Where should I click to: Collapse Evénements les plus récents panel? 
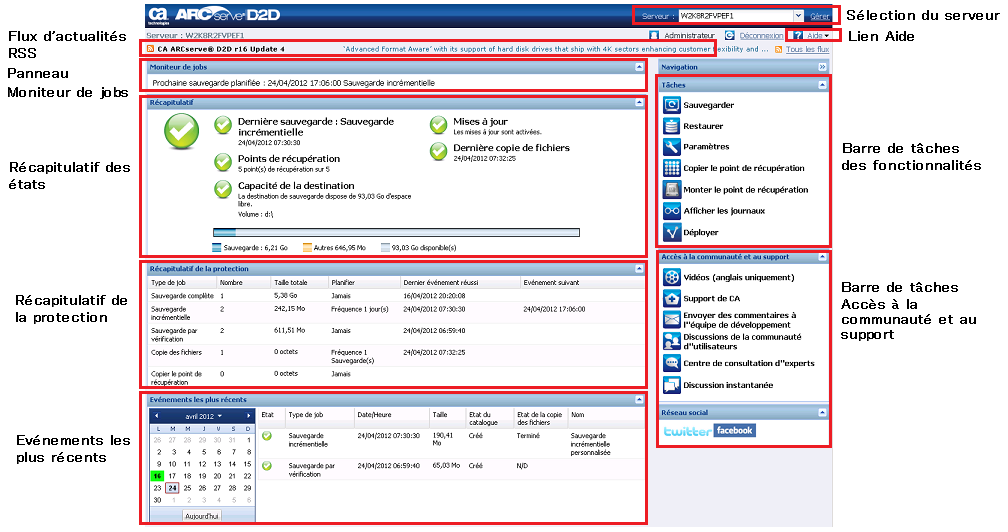point(639,400)
